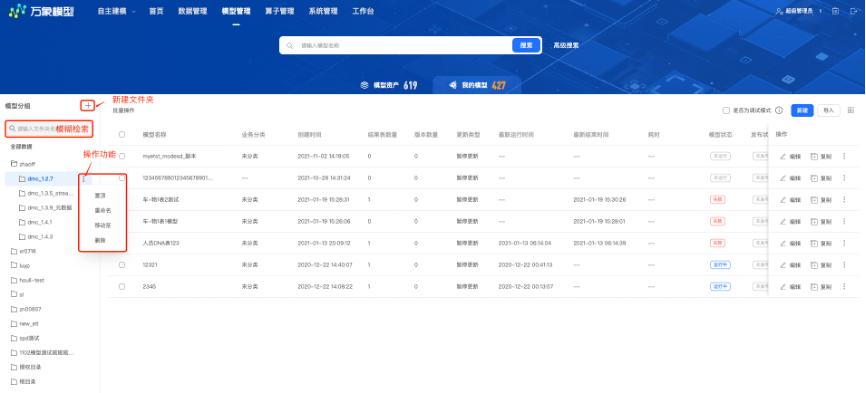Check the box for myetst_modesd_副本 row
The width and height of the screenshot is (866, 393).
[x=122, y=156]
